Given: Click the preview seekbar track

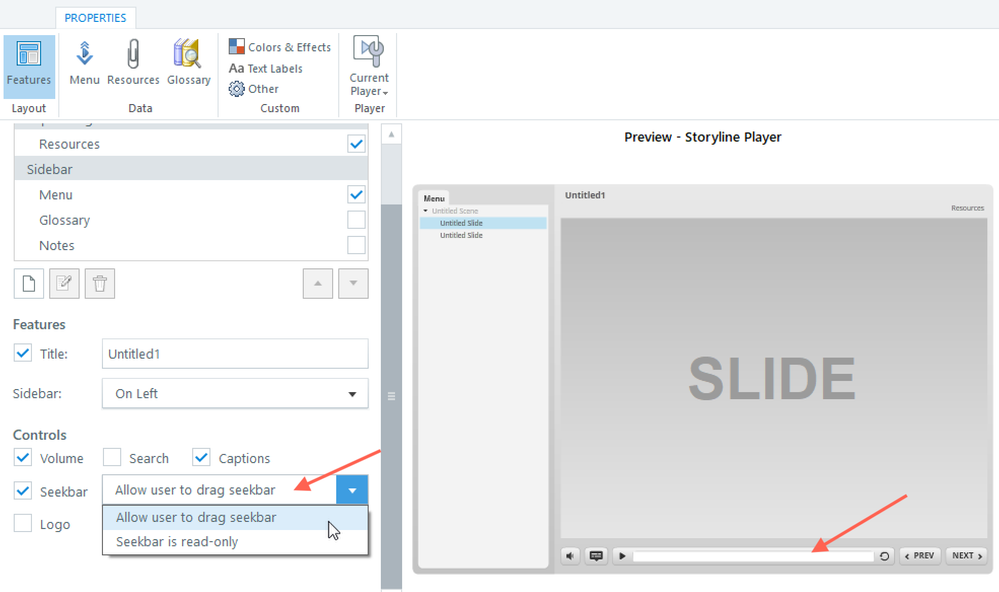Looking at the screenshot, I should point(753,556).
